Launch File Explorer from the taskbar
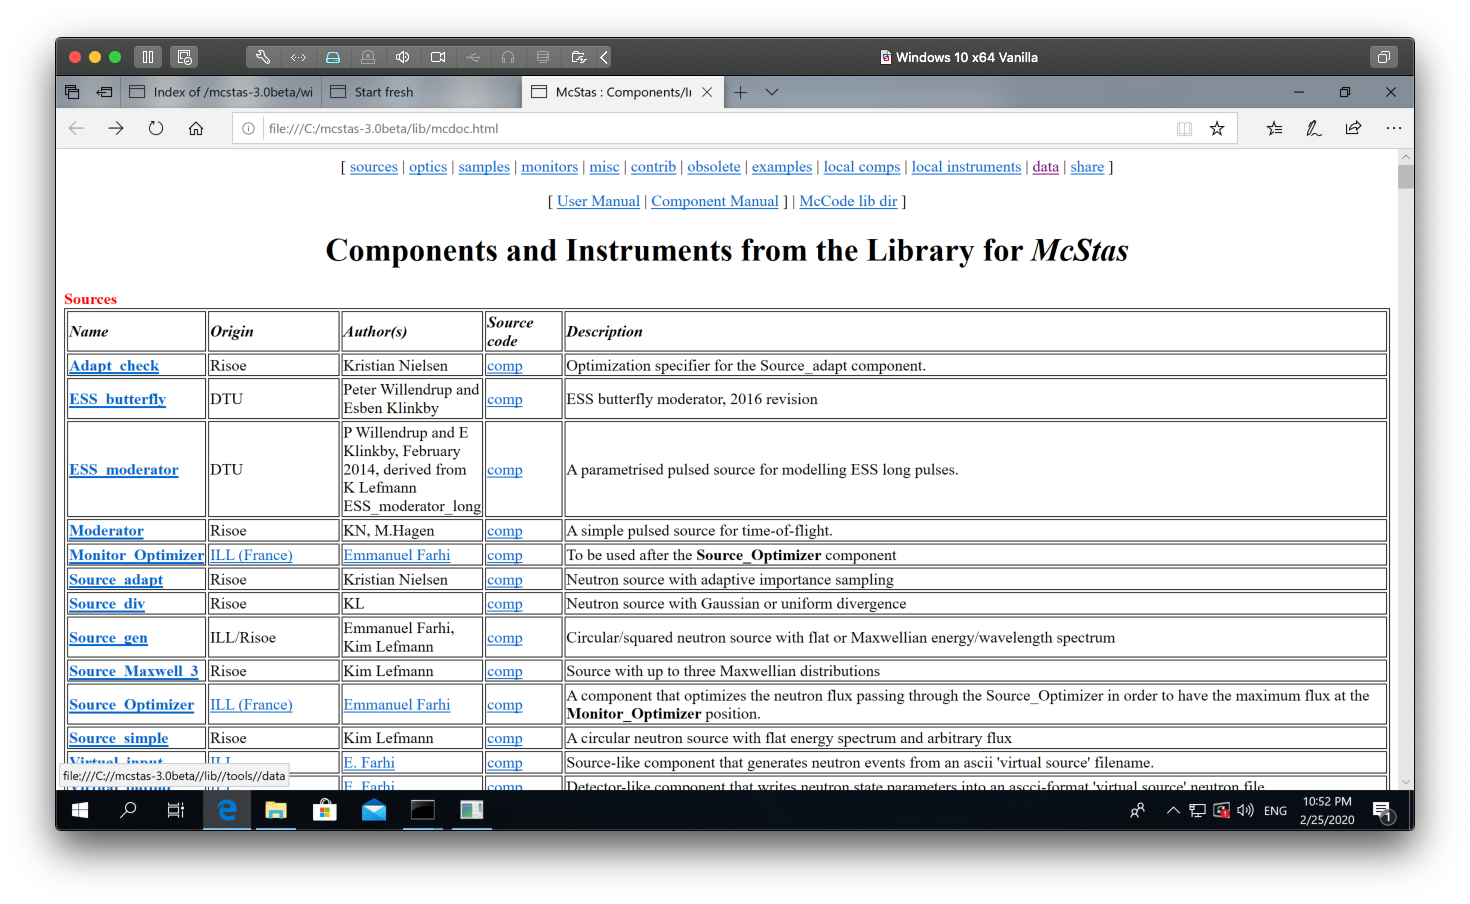Image resolution: width=1470 pixels, height=904 pixels. coord(276,810)
